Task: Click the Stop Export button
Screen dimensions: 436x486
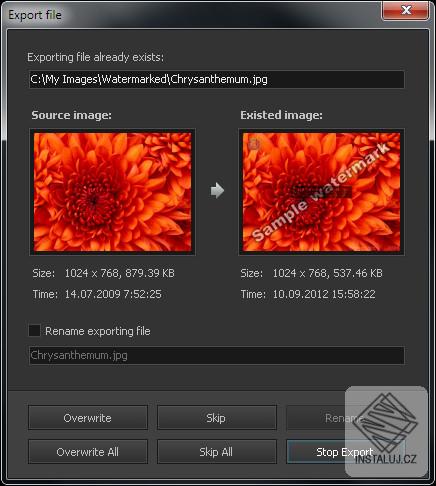Action: (x=345, y=452)
